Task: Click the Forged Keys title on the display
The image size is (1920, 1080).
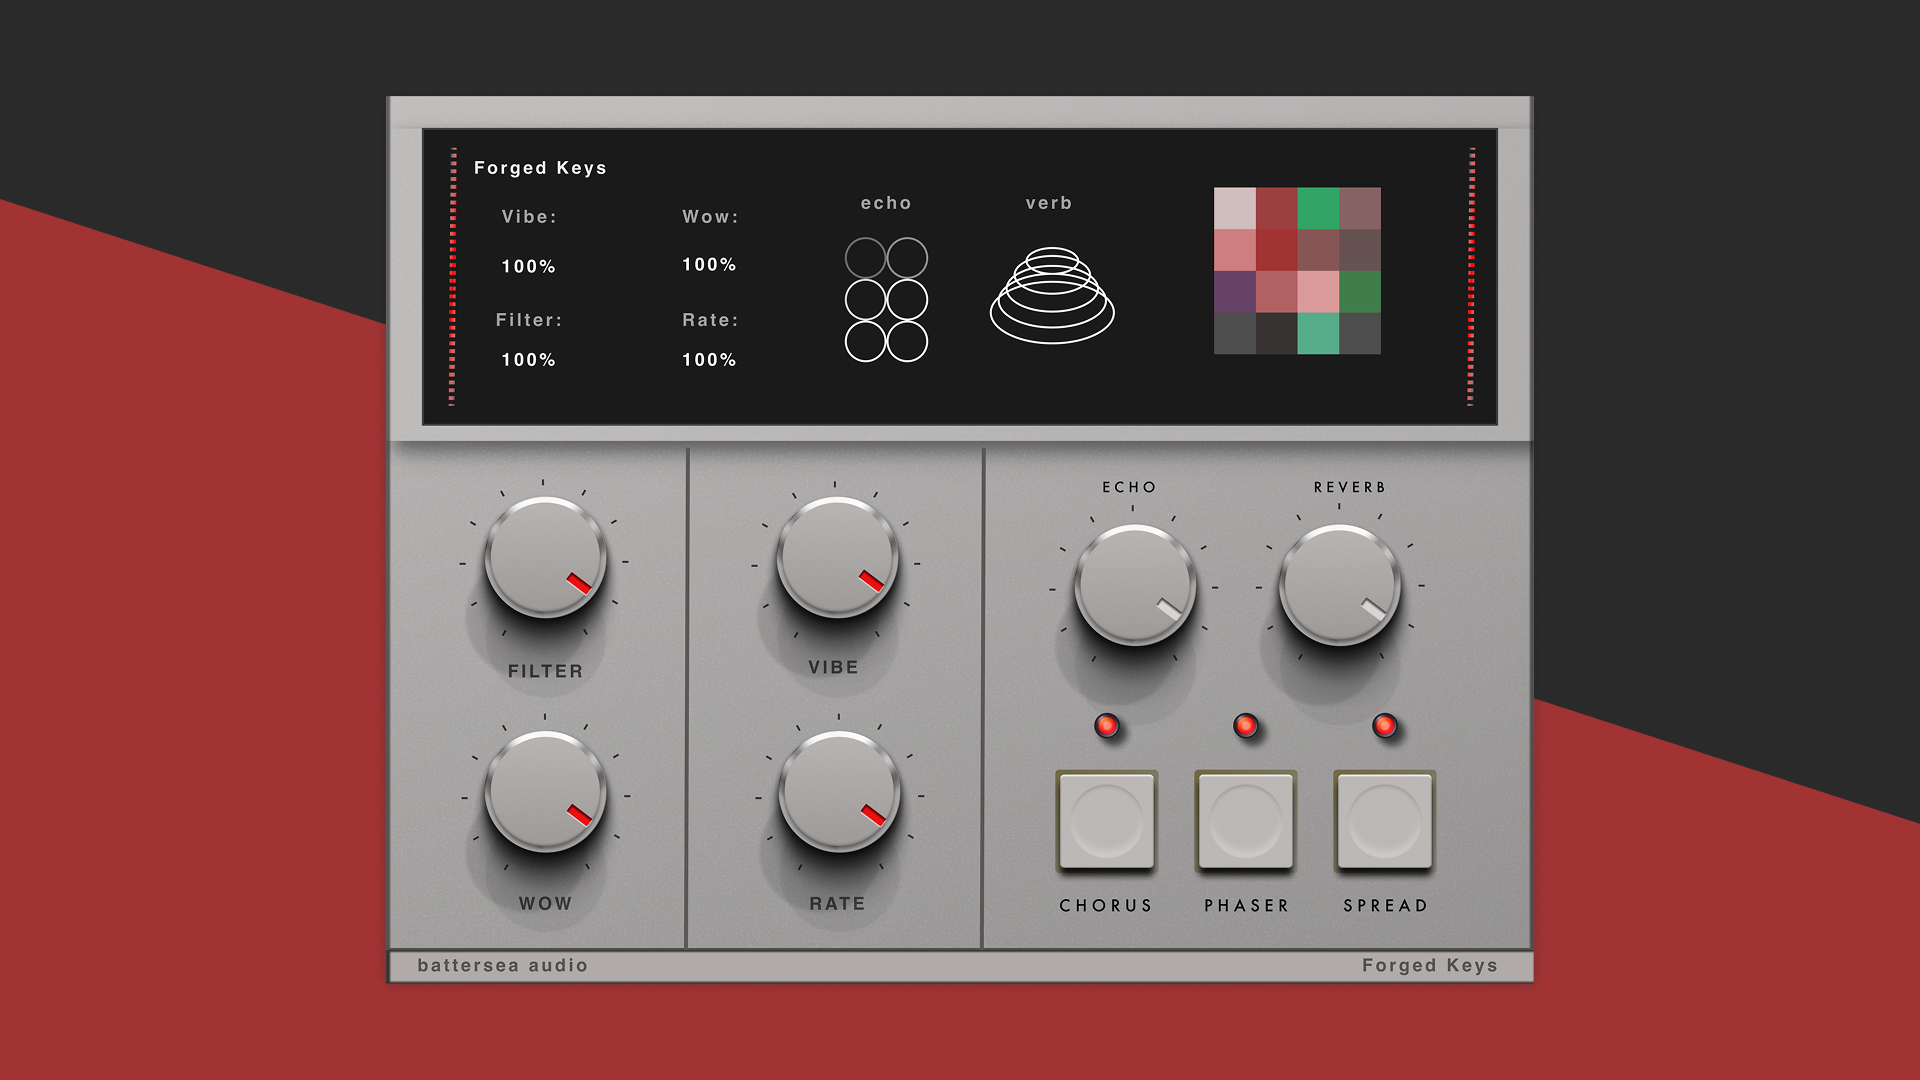Action: (x=540, y=168)
